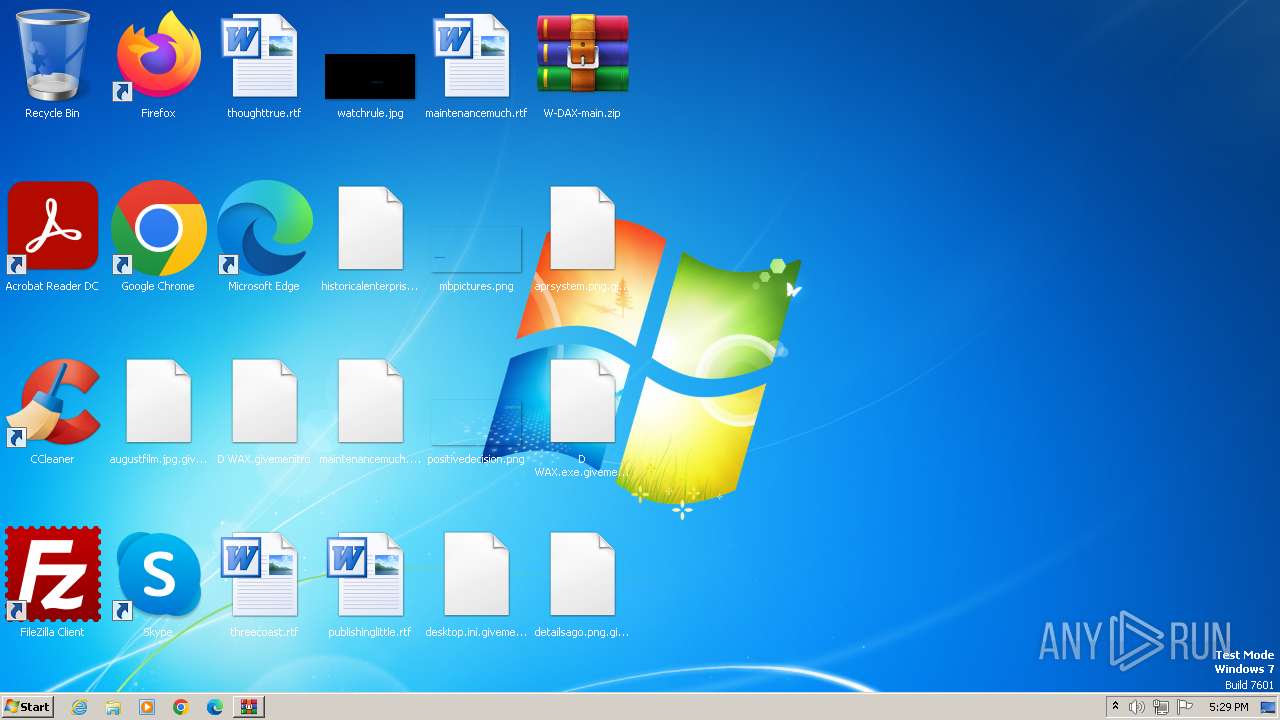Select the augustfilm.jpg.giv... file
Viewport: 1280px width, 720px height.
pyautogui.click(x=158, y=411)
